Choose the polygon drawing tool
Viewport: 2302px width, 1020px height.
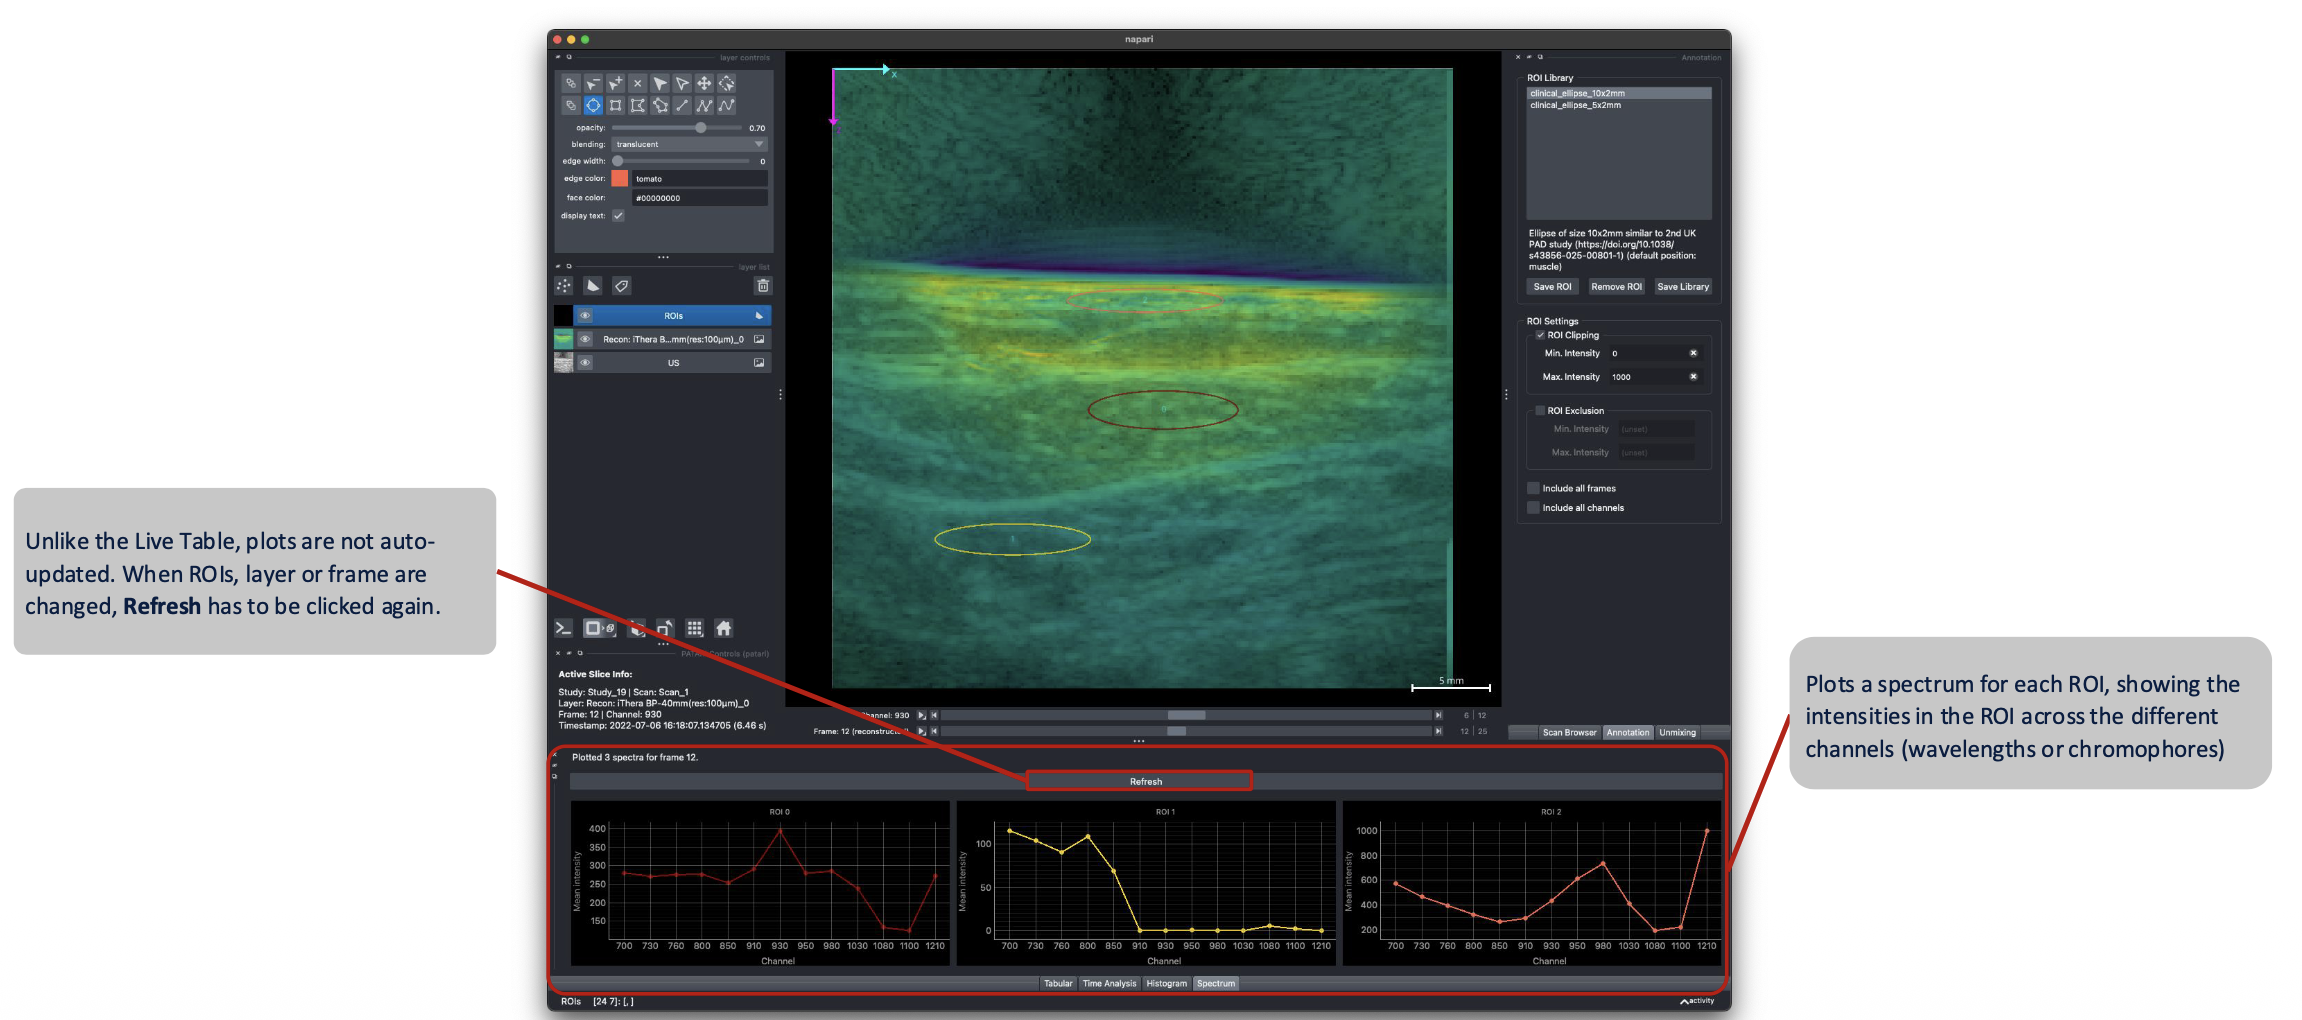(x=638, y=105)
